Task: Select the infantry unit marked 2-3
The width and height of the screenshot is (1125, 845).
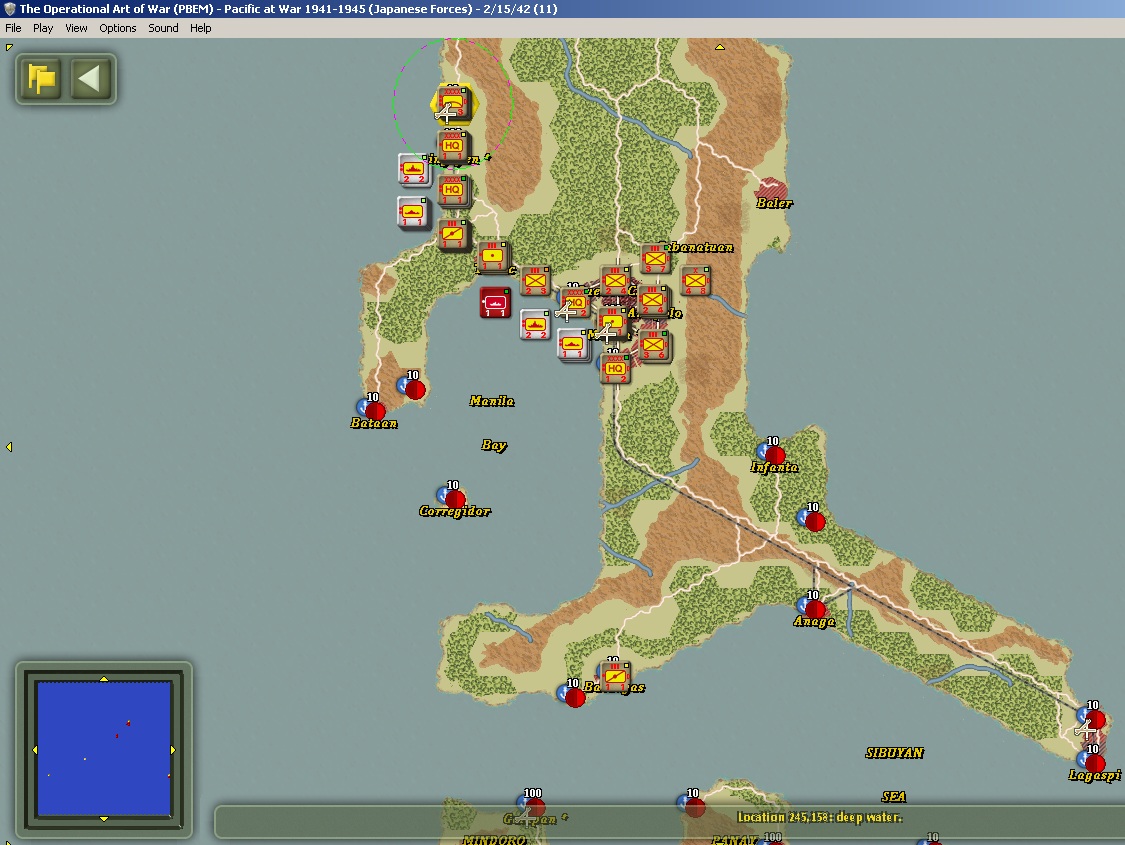Action: [x=535, y=281]
